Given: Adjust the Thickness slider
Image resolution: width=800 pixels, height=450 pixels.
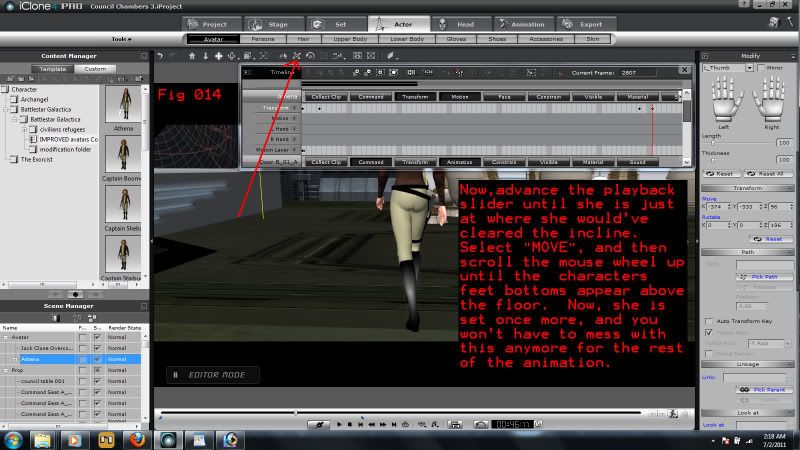Looking at the screenshot, I should pyautogui.click(x=713, y=160).
